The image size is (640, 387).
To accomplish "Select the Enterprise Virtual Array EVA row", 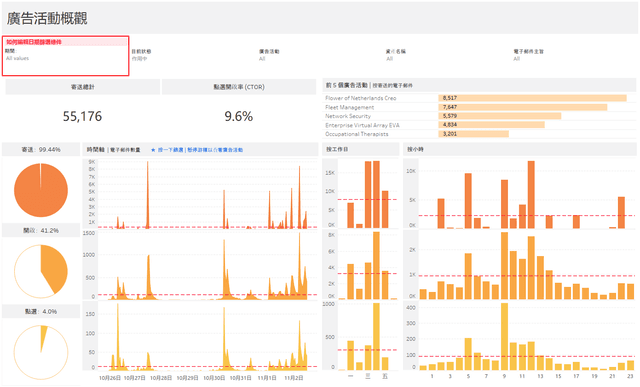I will pos(479,125).
